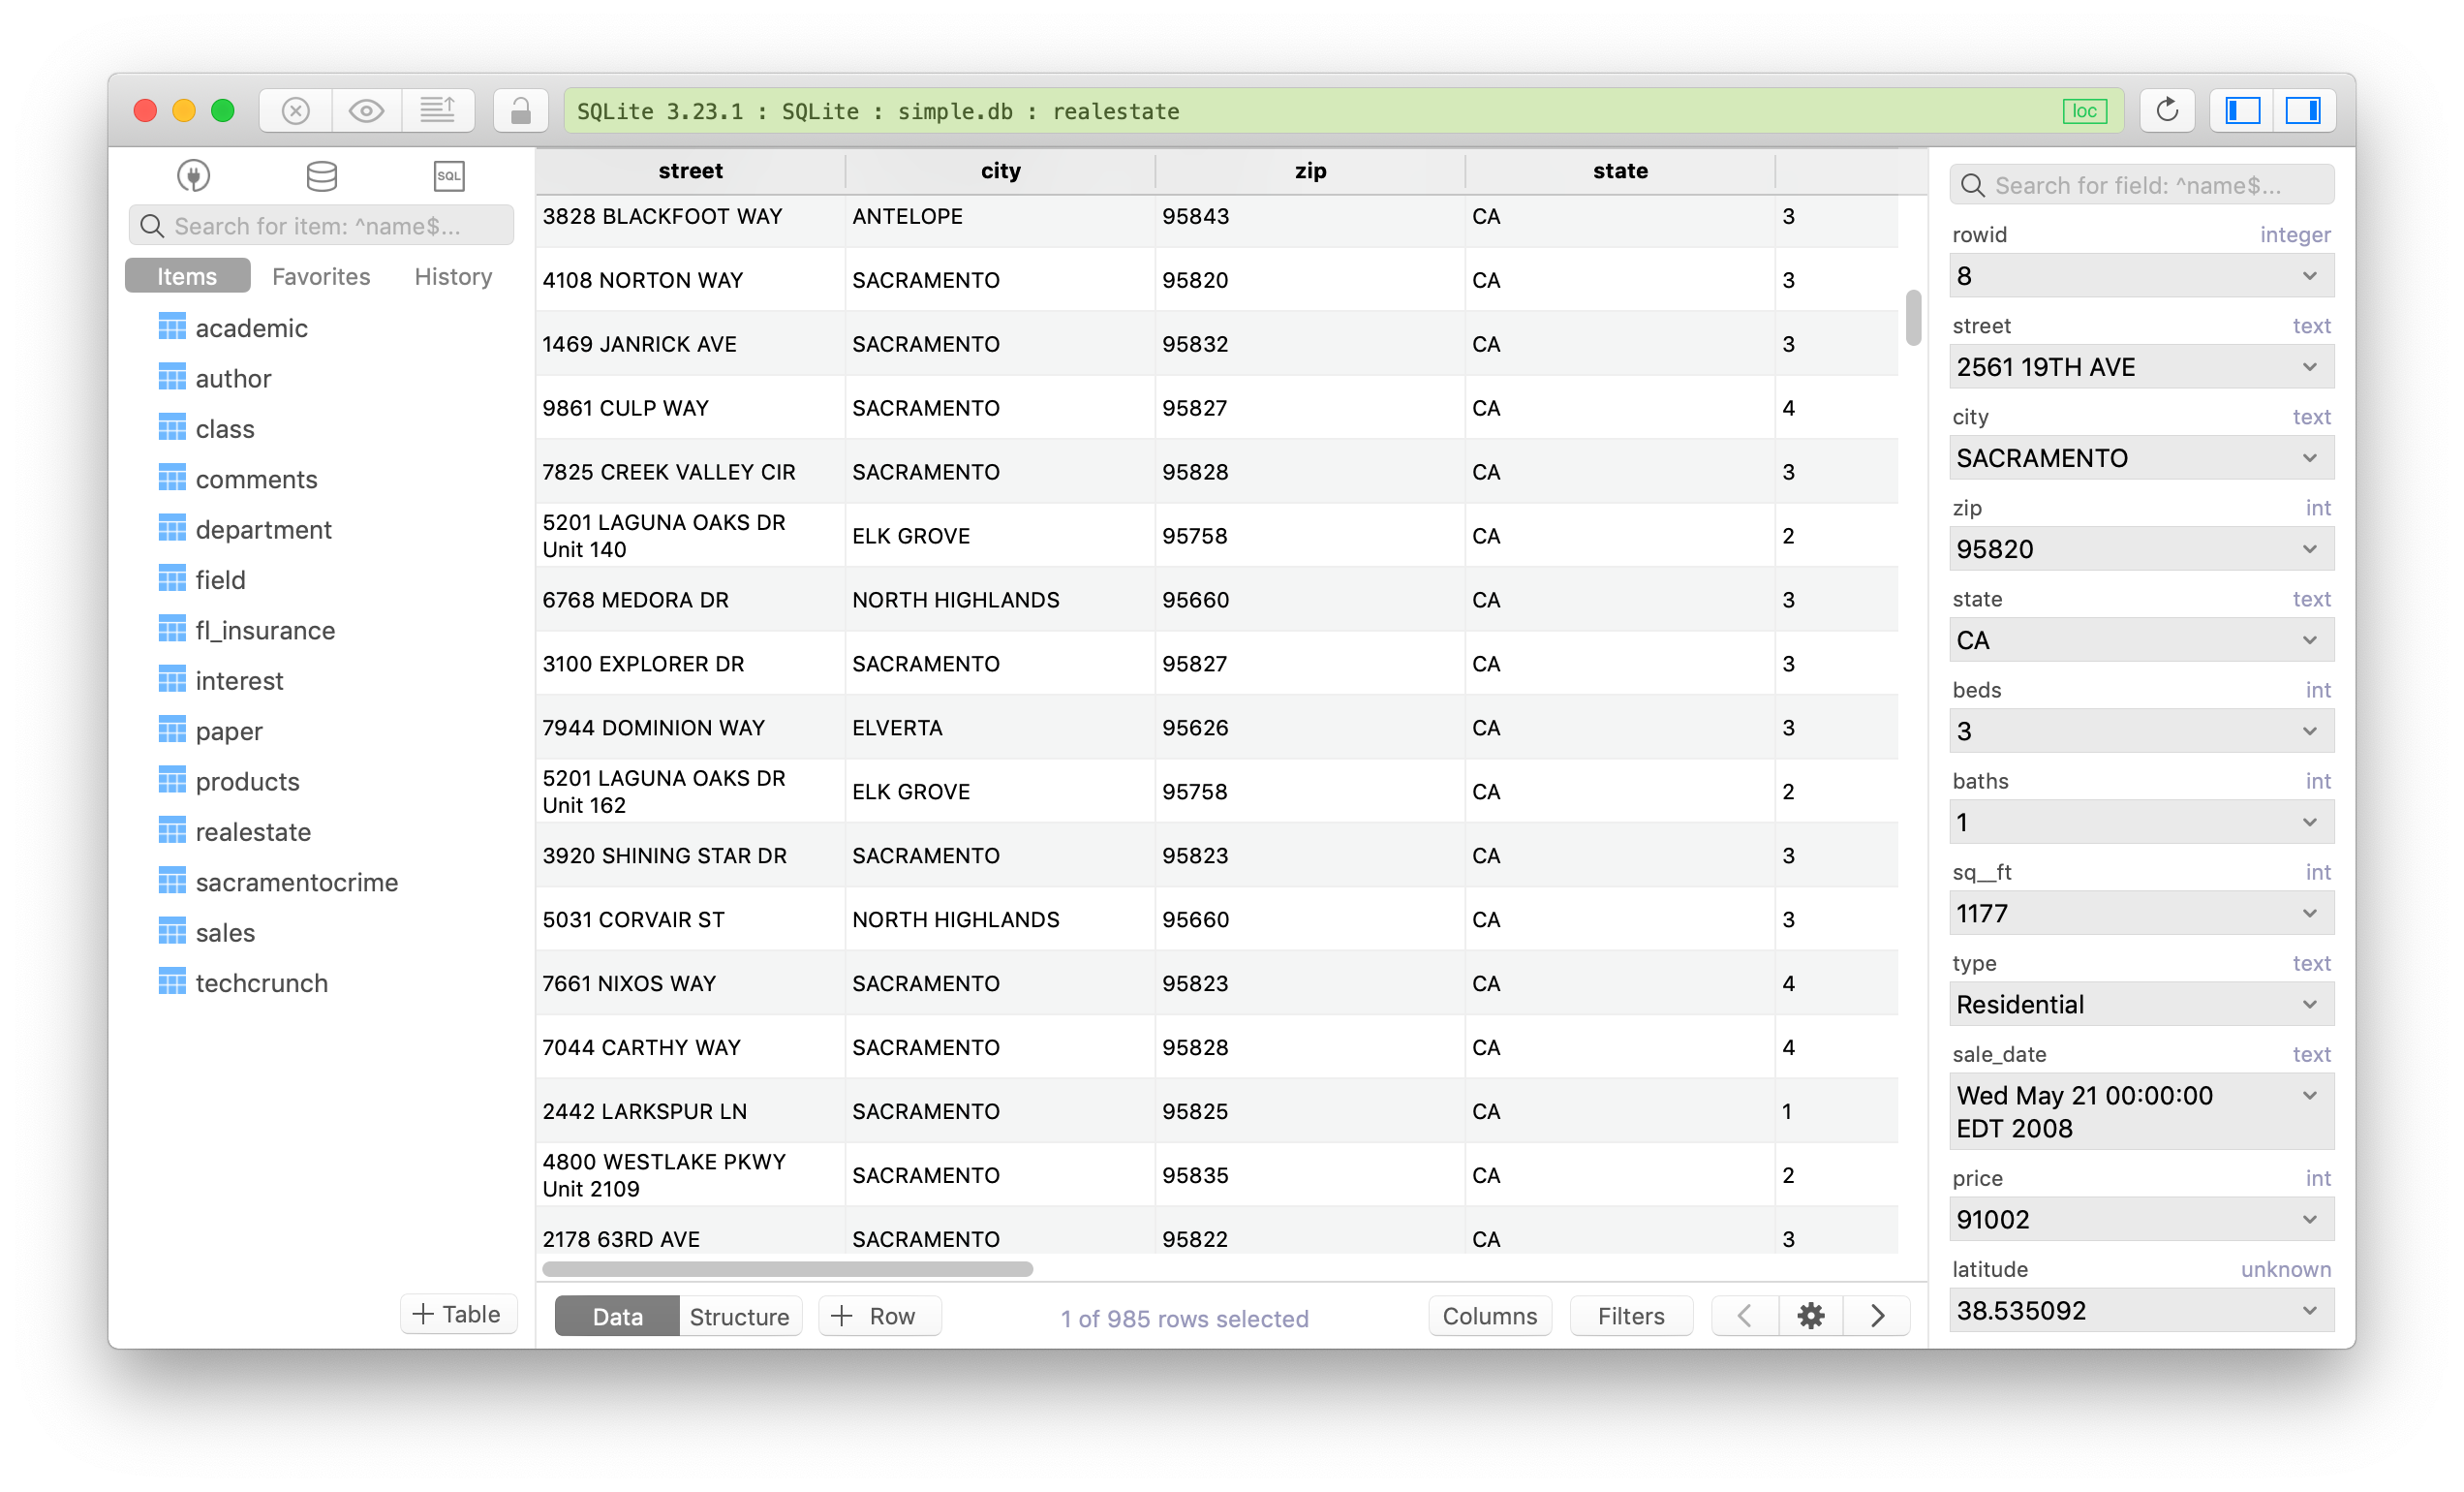Expand the sale_date field dropdown
2464x1492 pixels.
(2309, 1095)
